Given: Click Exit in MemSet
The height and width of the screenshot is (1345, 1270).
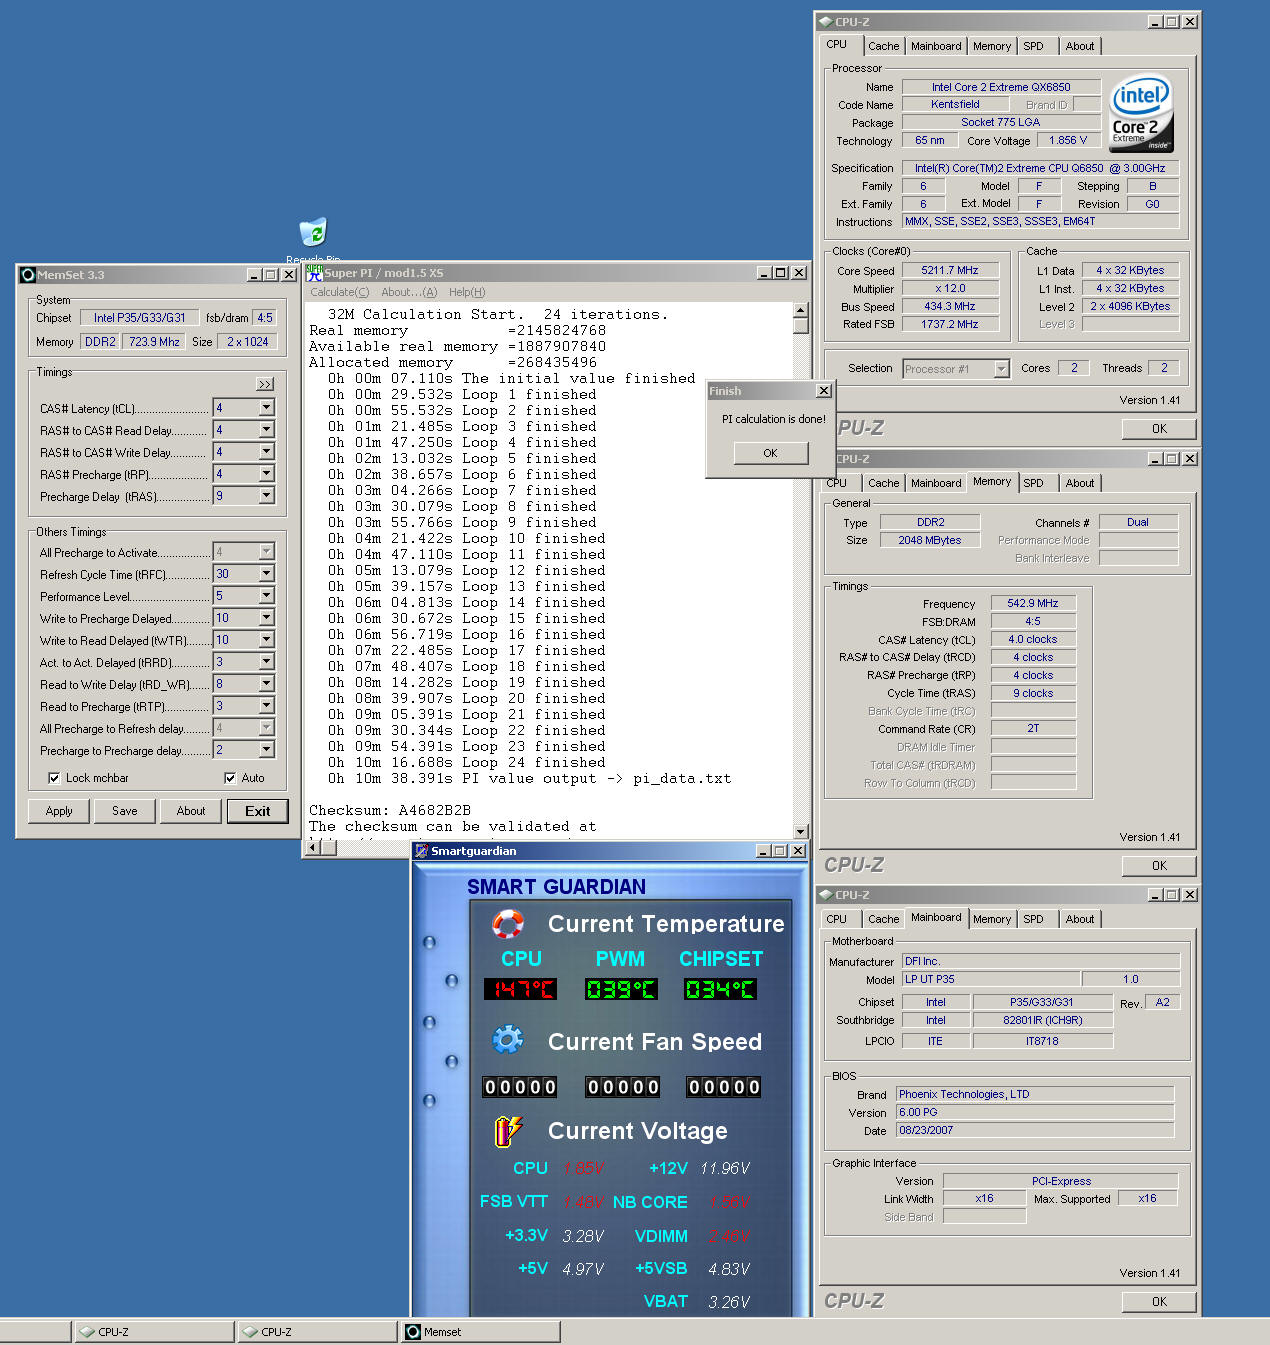Looking at the screenshot, I should pos(257,811).
